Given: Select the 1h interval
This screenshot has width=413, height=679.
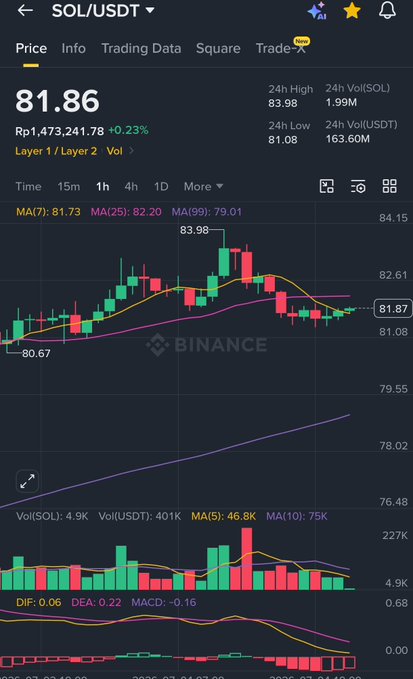Looking at the screenshot, I should click(103, 187).
